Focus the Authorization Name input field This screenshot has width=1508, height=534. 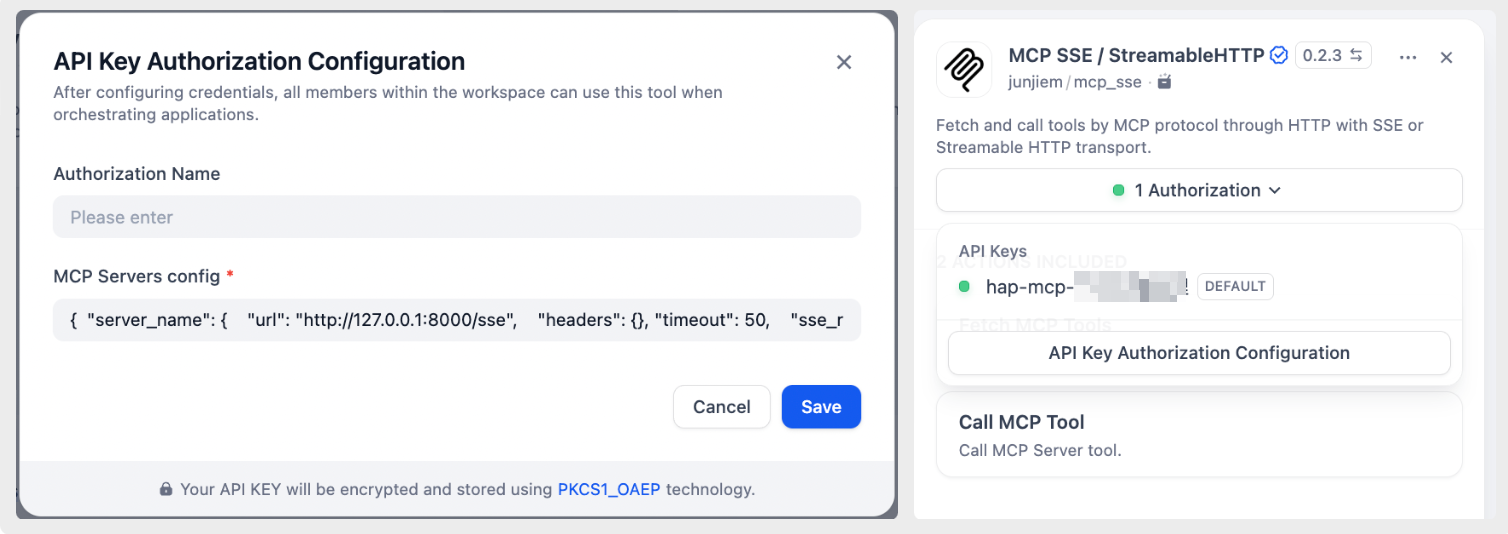(457, 217)
